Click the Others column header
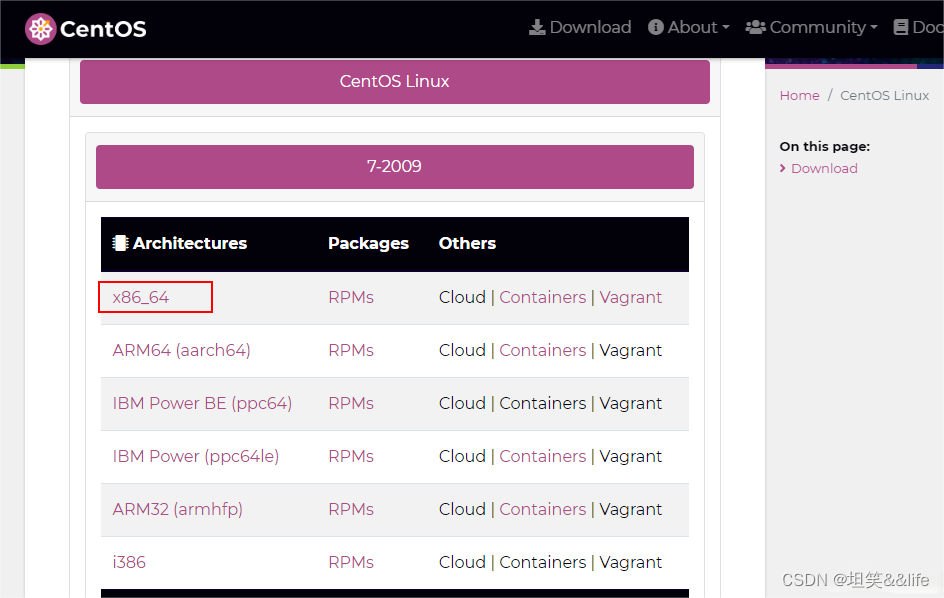Viewport: 944px width, 598px height. point(467,243)
